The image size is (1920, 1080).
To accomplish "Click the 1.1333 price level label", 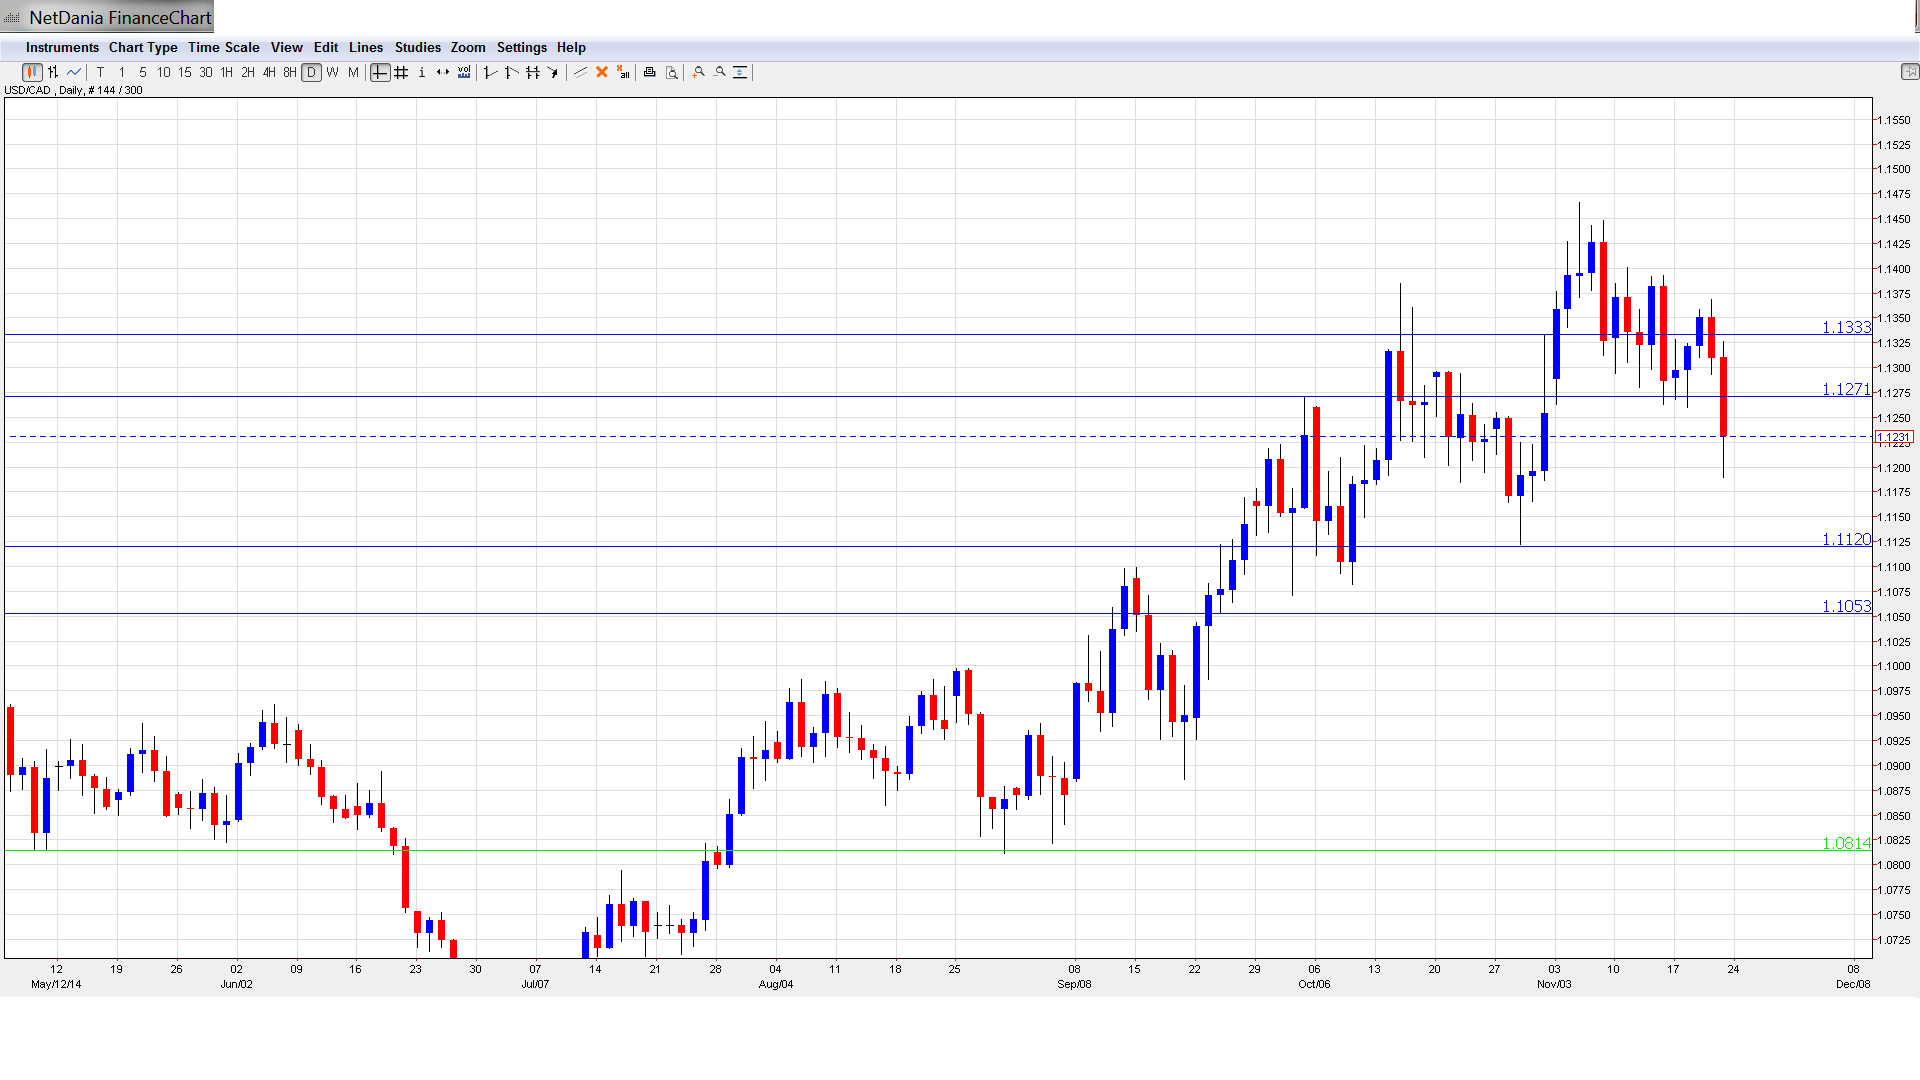I will [x=1845, y=327].
